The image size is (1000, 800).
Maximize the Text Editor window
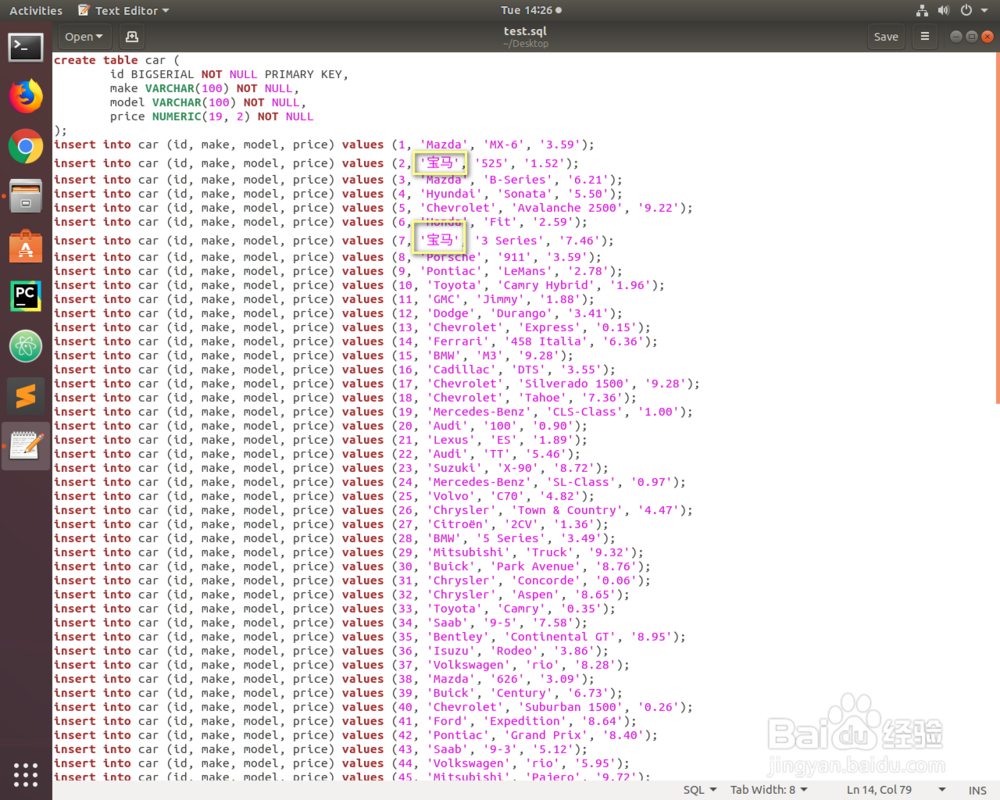coord(971,36)
